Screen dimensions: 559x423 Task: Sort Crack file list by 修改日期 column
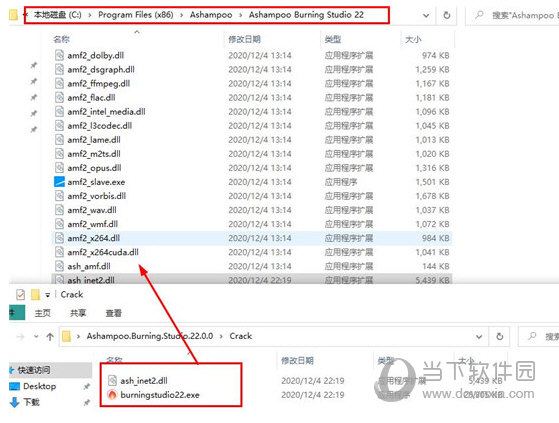click(x=297, y=361)
